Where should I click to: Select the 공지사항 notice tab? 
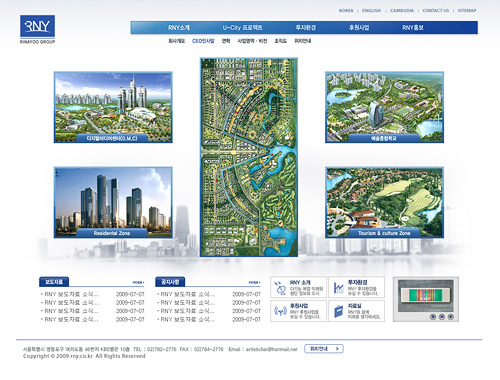point(170,282)
